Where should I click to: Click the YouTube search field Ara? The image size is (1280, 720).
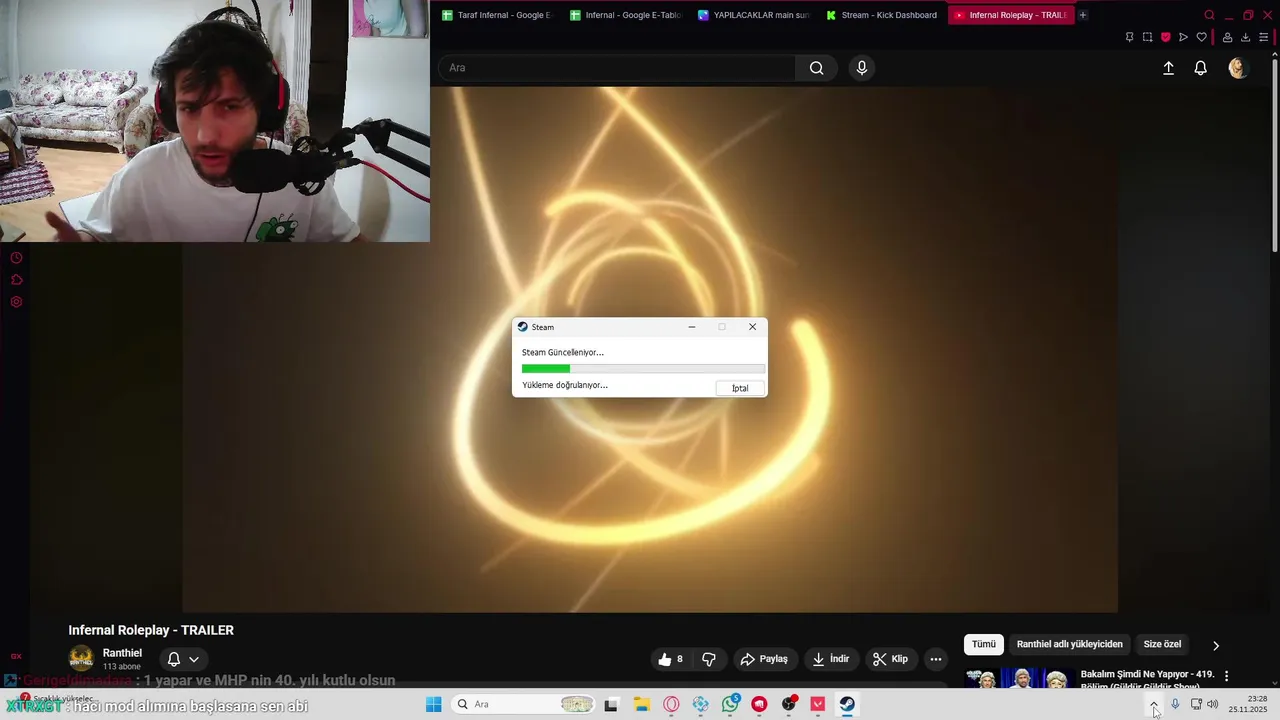(617, 68)
